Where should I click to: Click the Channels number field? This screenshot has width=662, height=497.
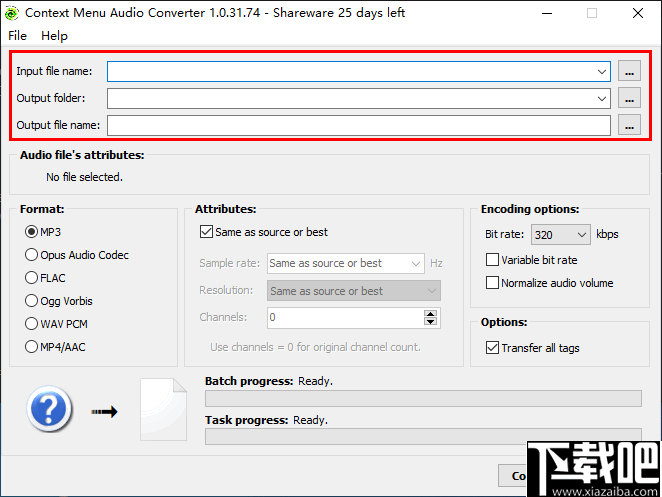click(x=345, y=318)
